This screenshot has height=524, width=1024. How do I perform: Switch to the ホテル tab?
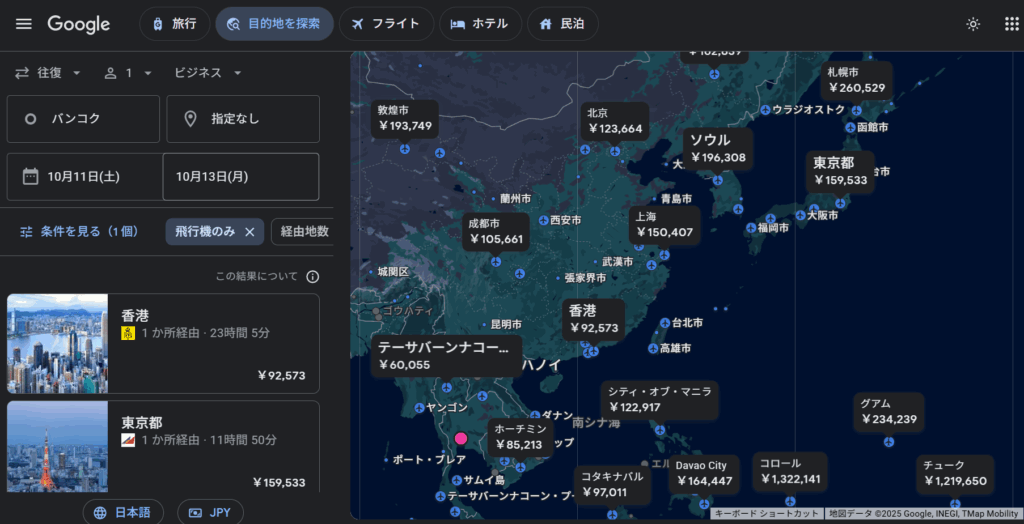[x=480, y=24]
